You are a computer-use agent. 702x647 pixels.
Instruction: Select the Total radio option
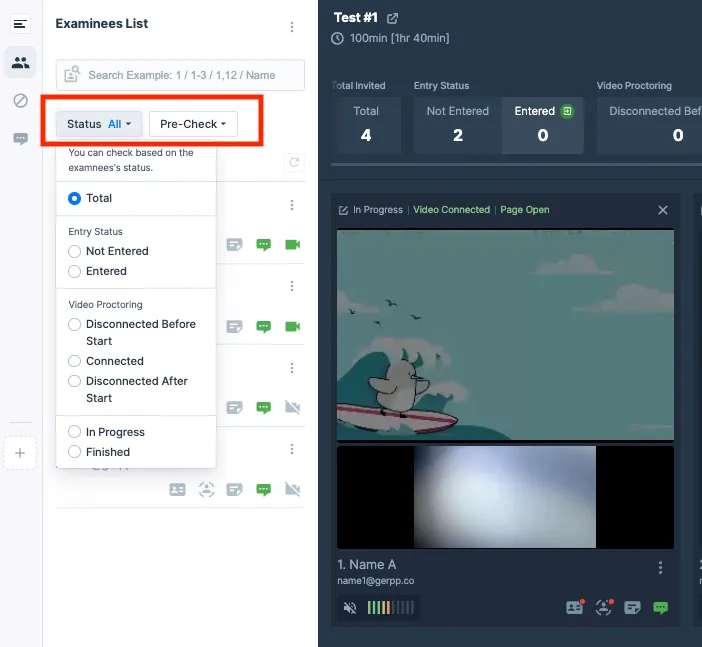(x=74, y=198)
